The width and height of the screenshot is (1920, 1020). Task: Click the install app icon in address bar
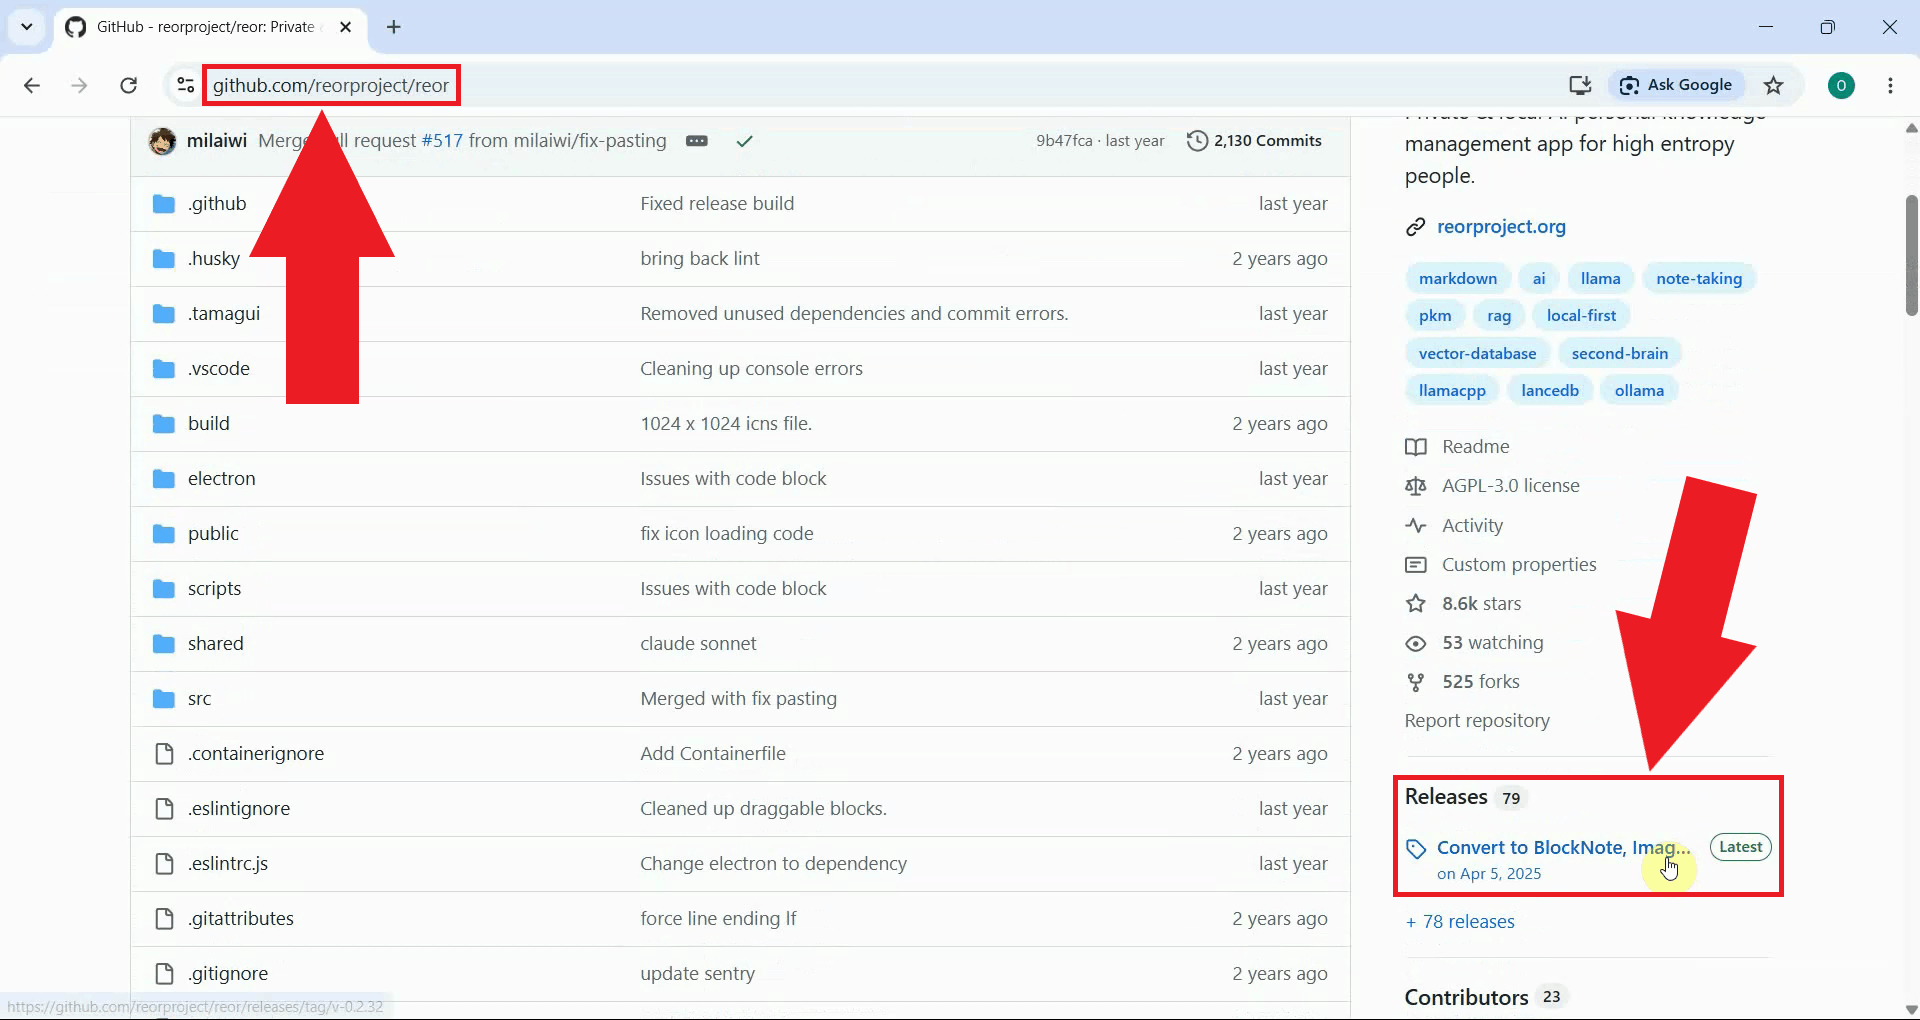pos(1580,85)
